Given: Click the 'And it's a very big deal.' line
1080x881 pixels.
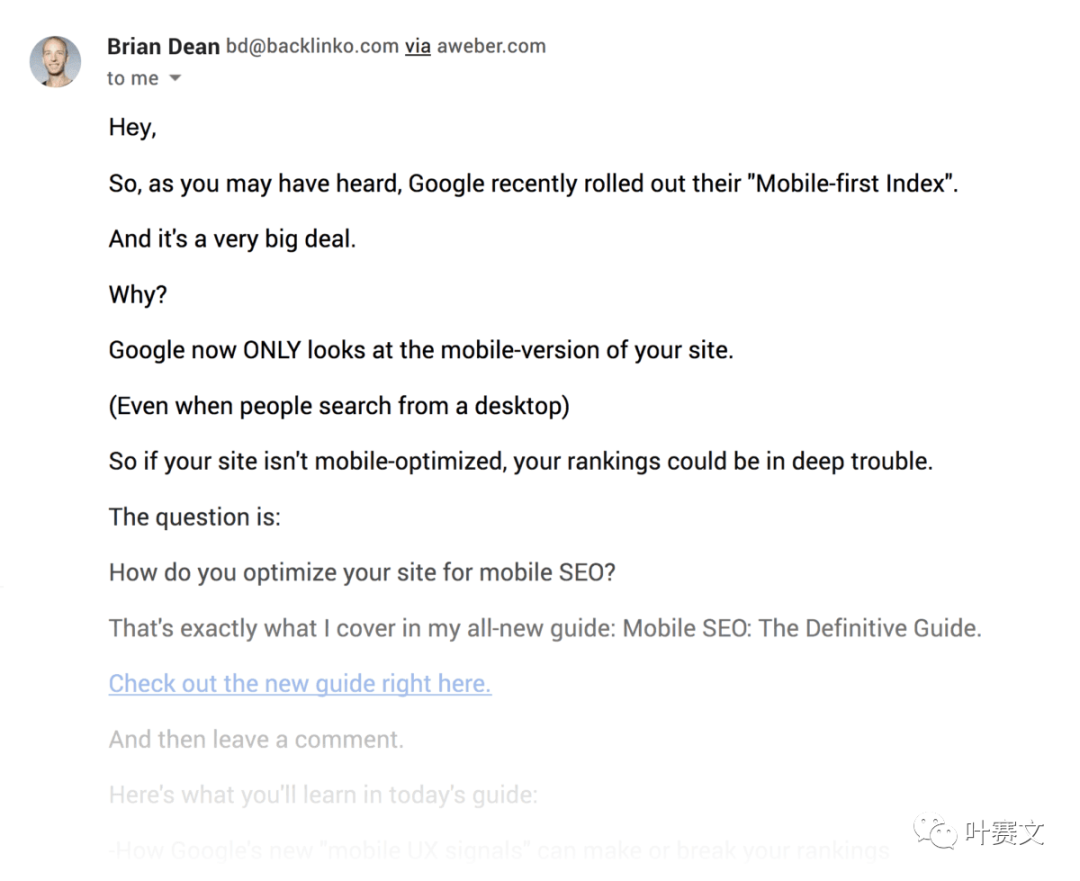Looking at the screenshot, I should pyautogui.click(x=232, y=239).
